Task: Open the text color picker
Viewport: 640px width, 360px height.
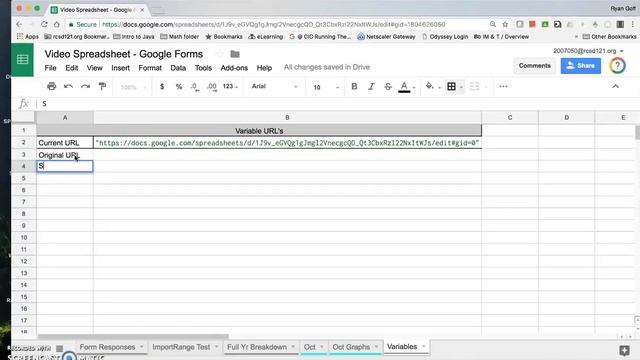Action: [404, 87]
